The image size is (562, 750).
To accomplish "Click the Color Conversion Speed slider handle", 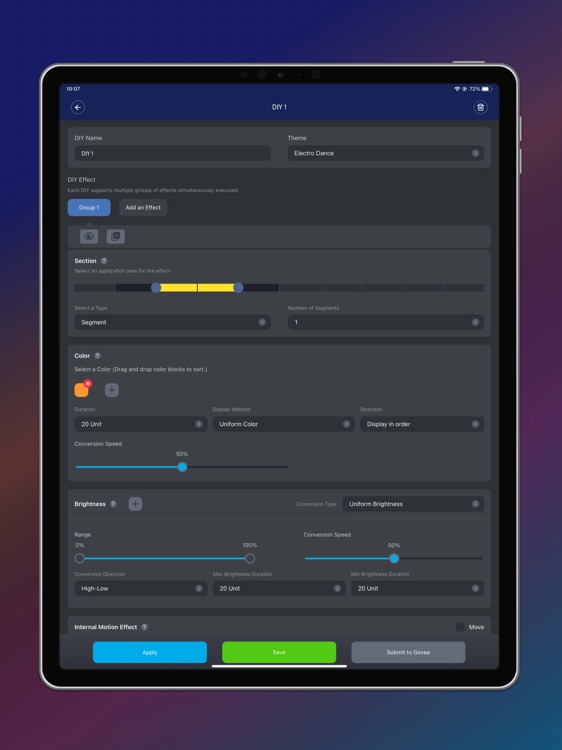I will 182,467.
